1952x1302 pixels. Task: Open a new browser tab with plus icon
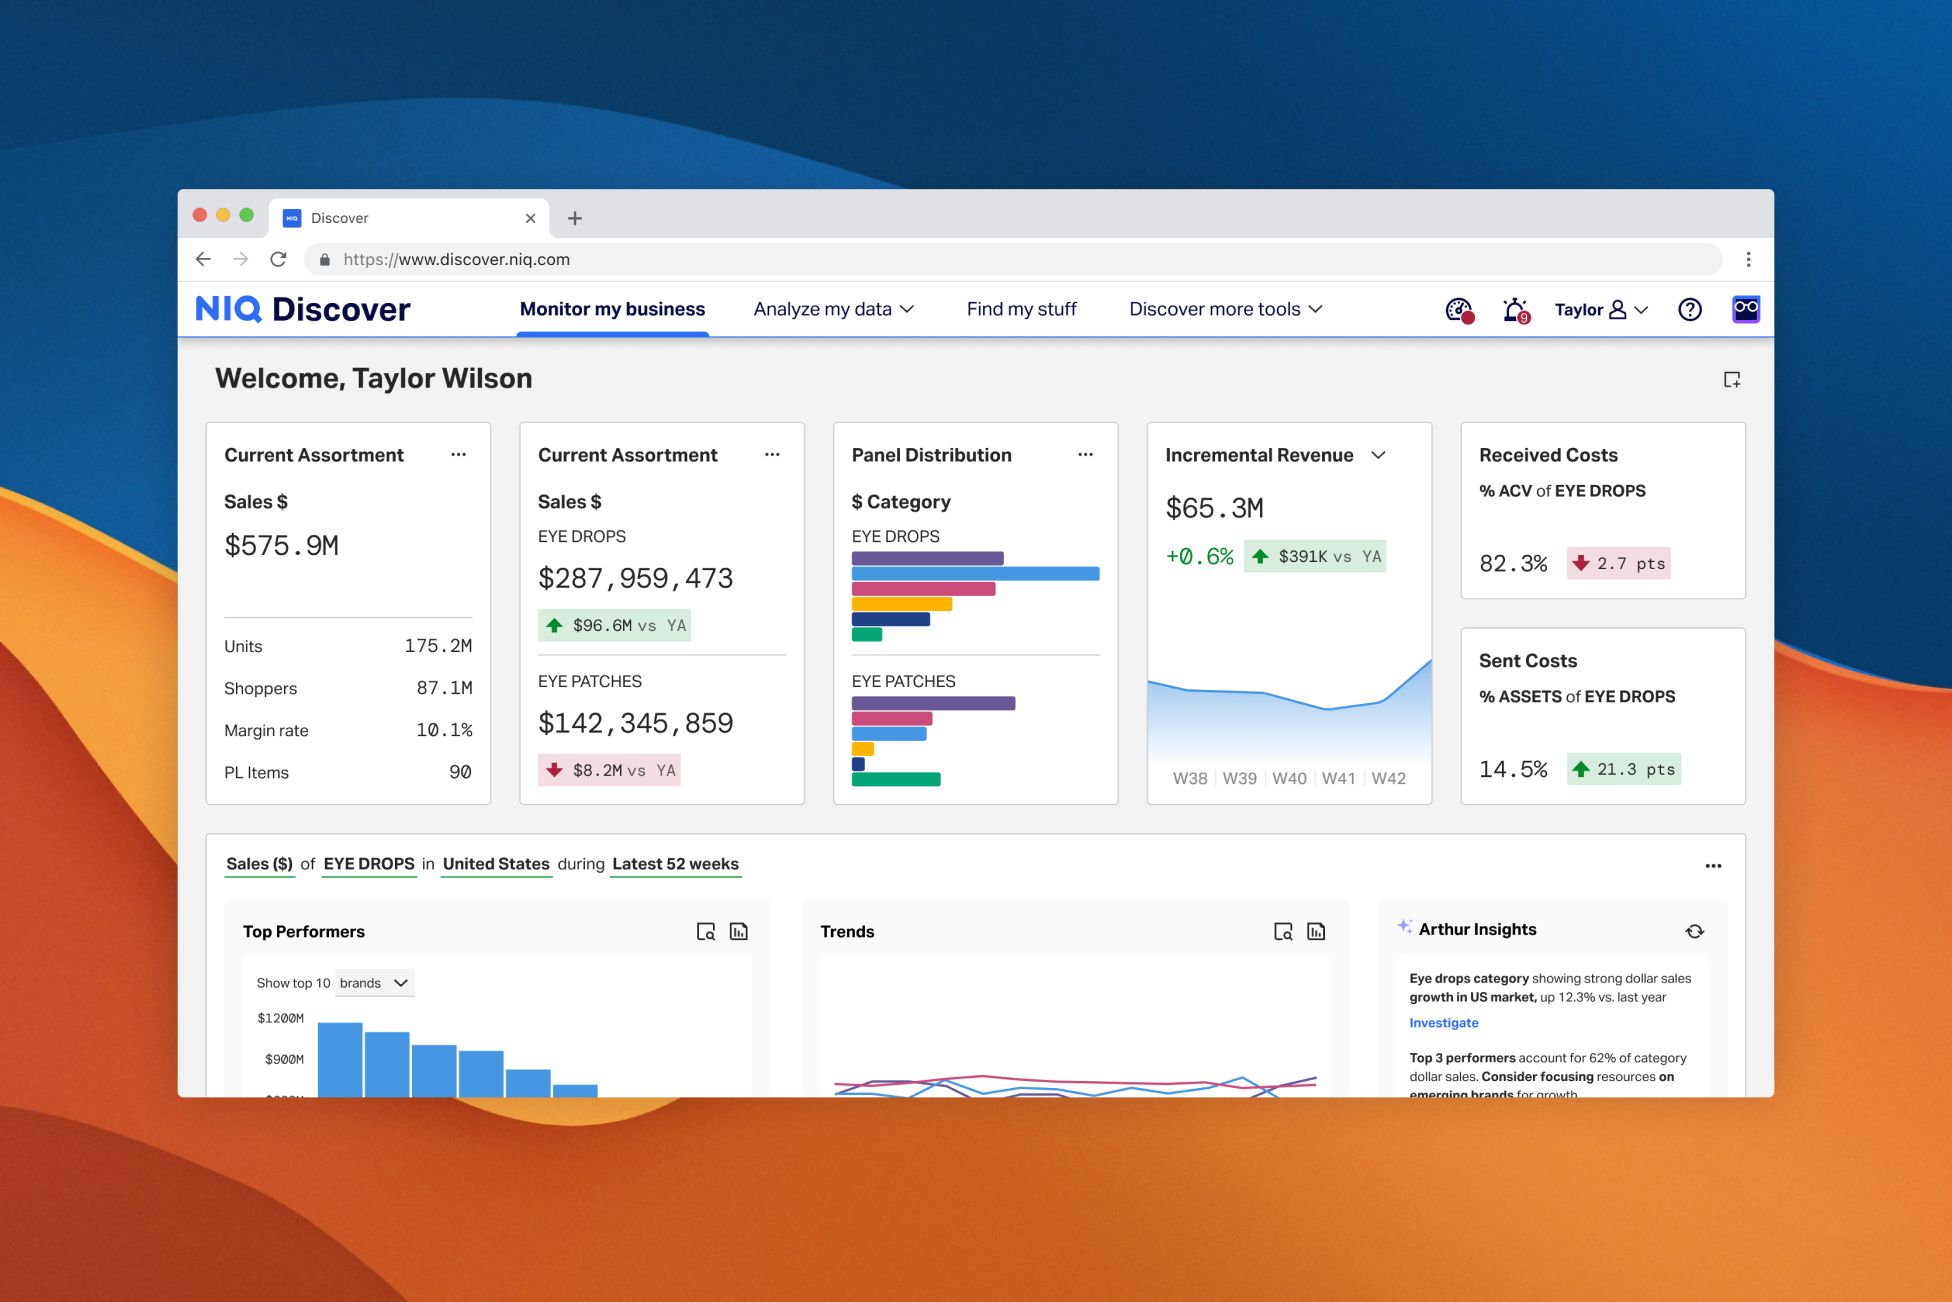(x=575, y=218)
